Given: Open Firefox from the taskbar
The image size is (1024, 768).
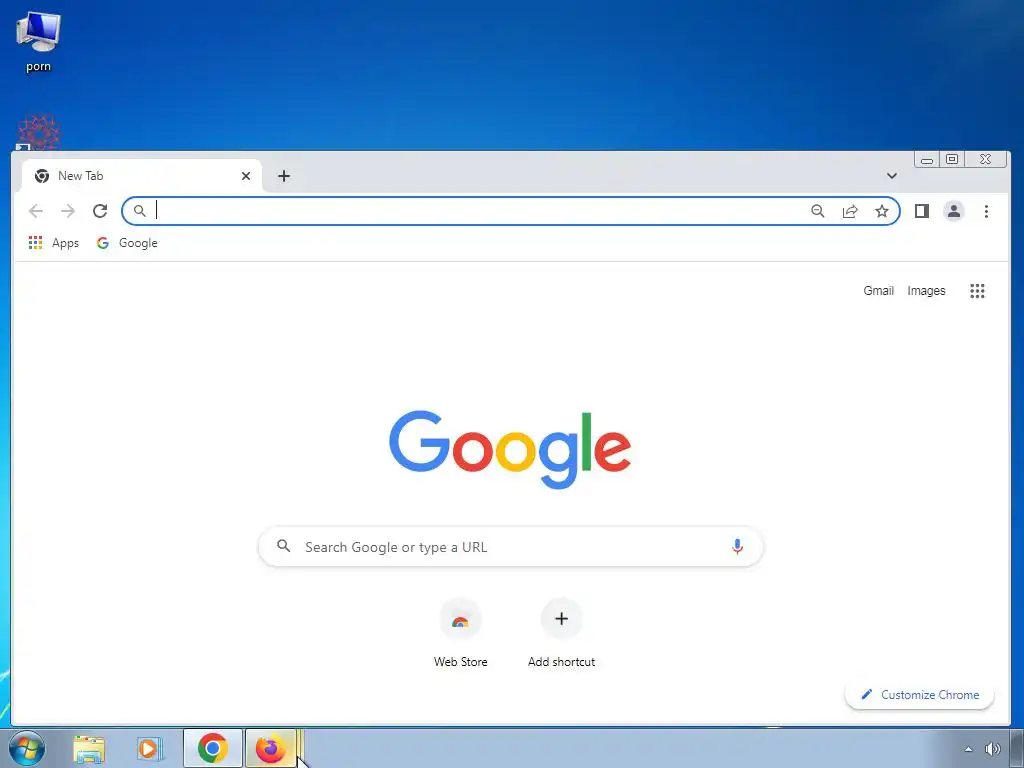Looking at the screenshot, I should [270, 748].
